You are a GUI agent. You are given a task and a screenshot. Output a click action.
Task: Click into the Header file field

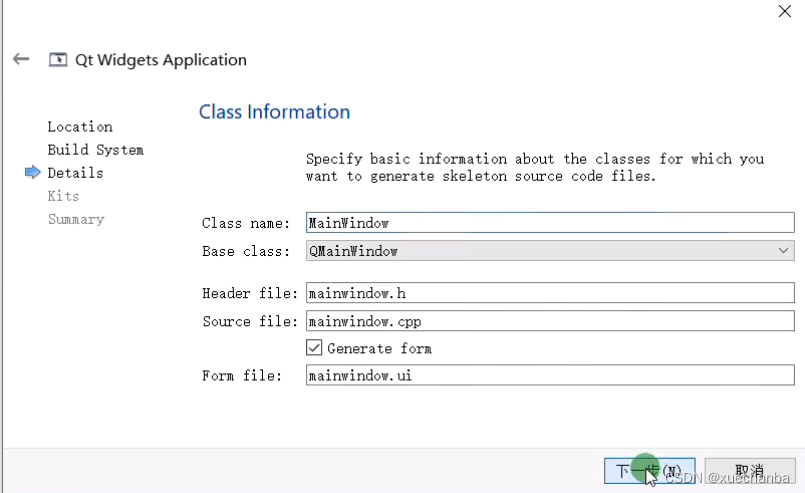click(550, 293)
